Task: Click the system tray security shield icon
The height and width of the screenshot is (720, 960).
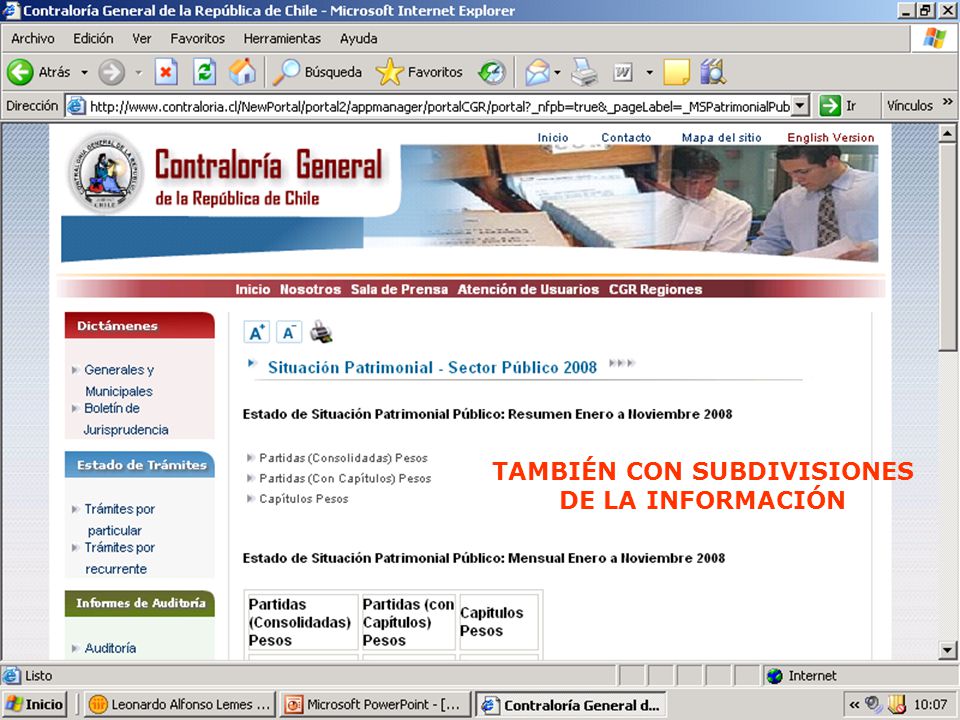Action: point(896,705)
